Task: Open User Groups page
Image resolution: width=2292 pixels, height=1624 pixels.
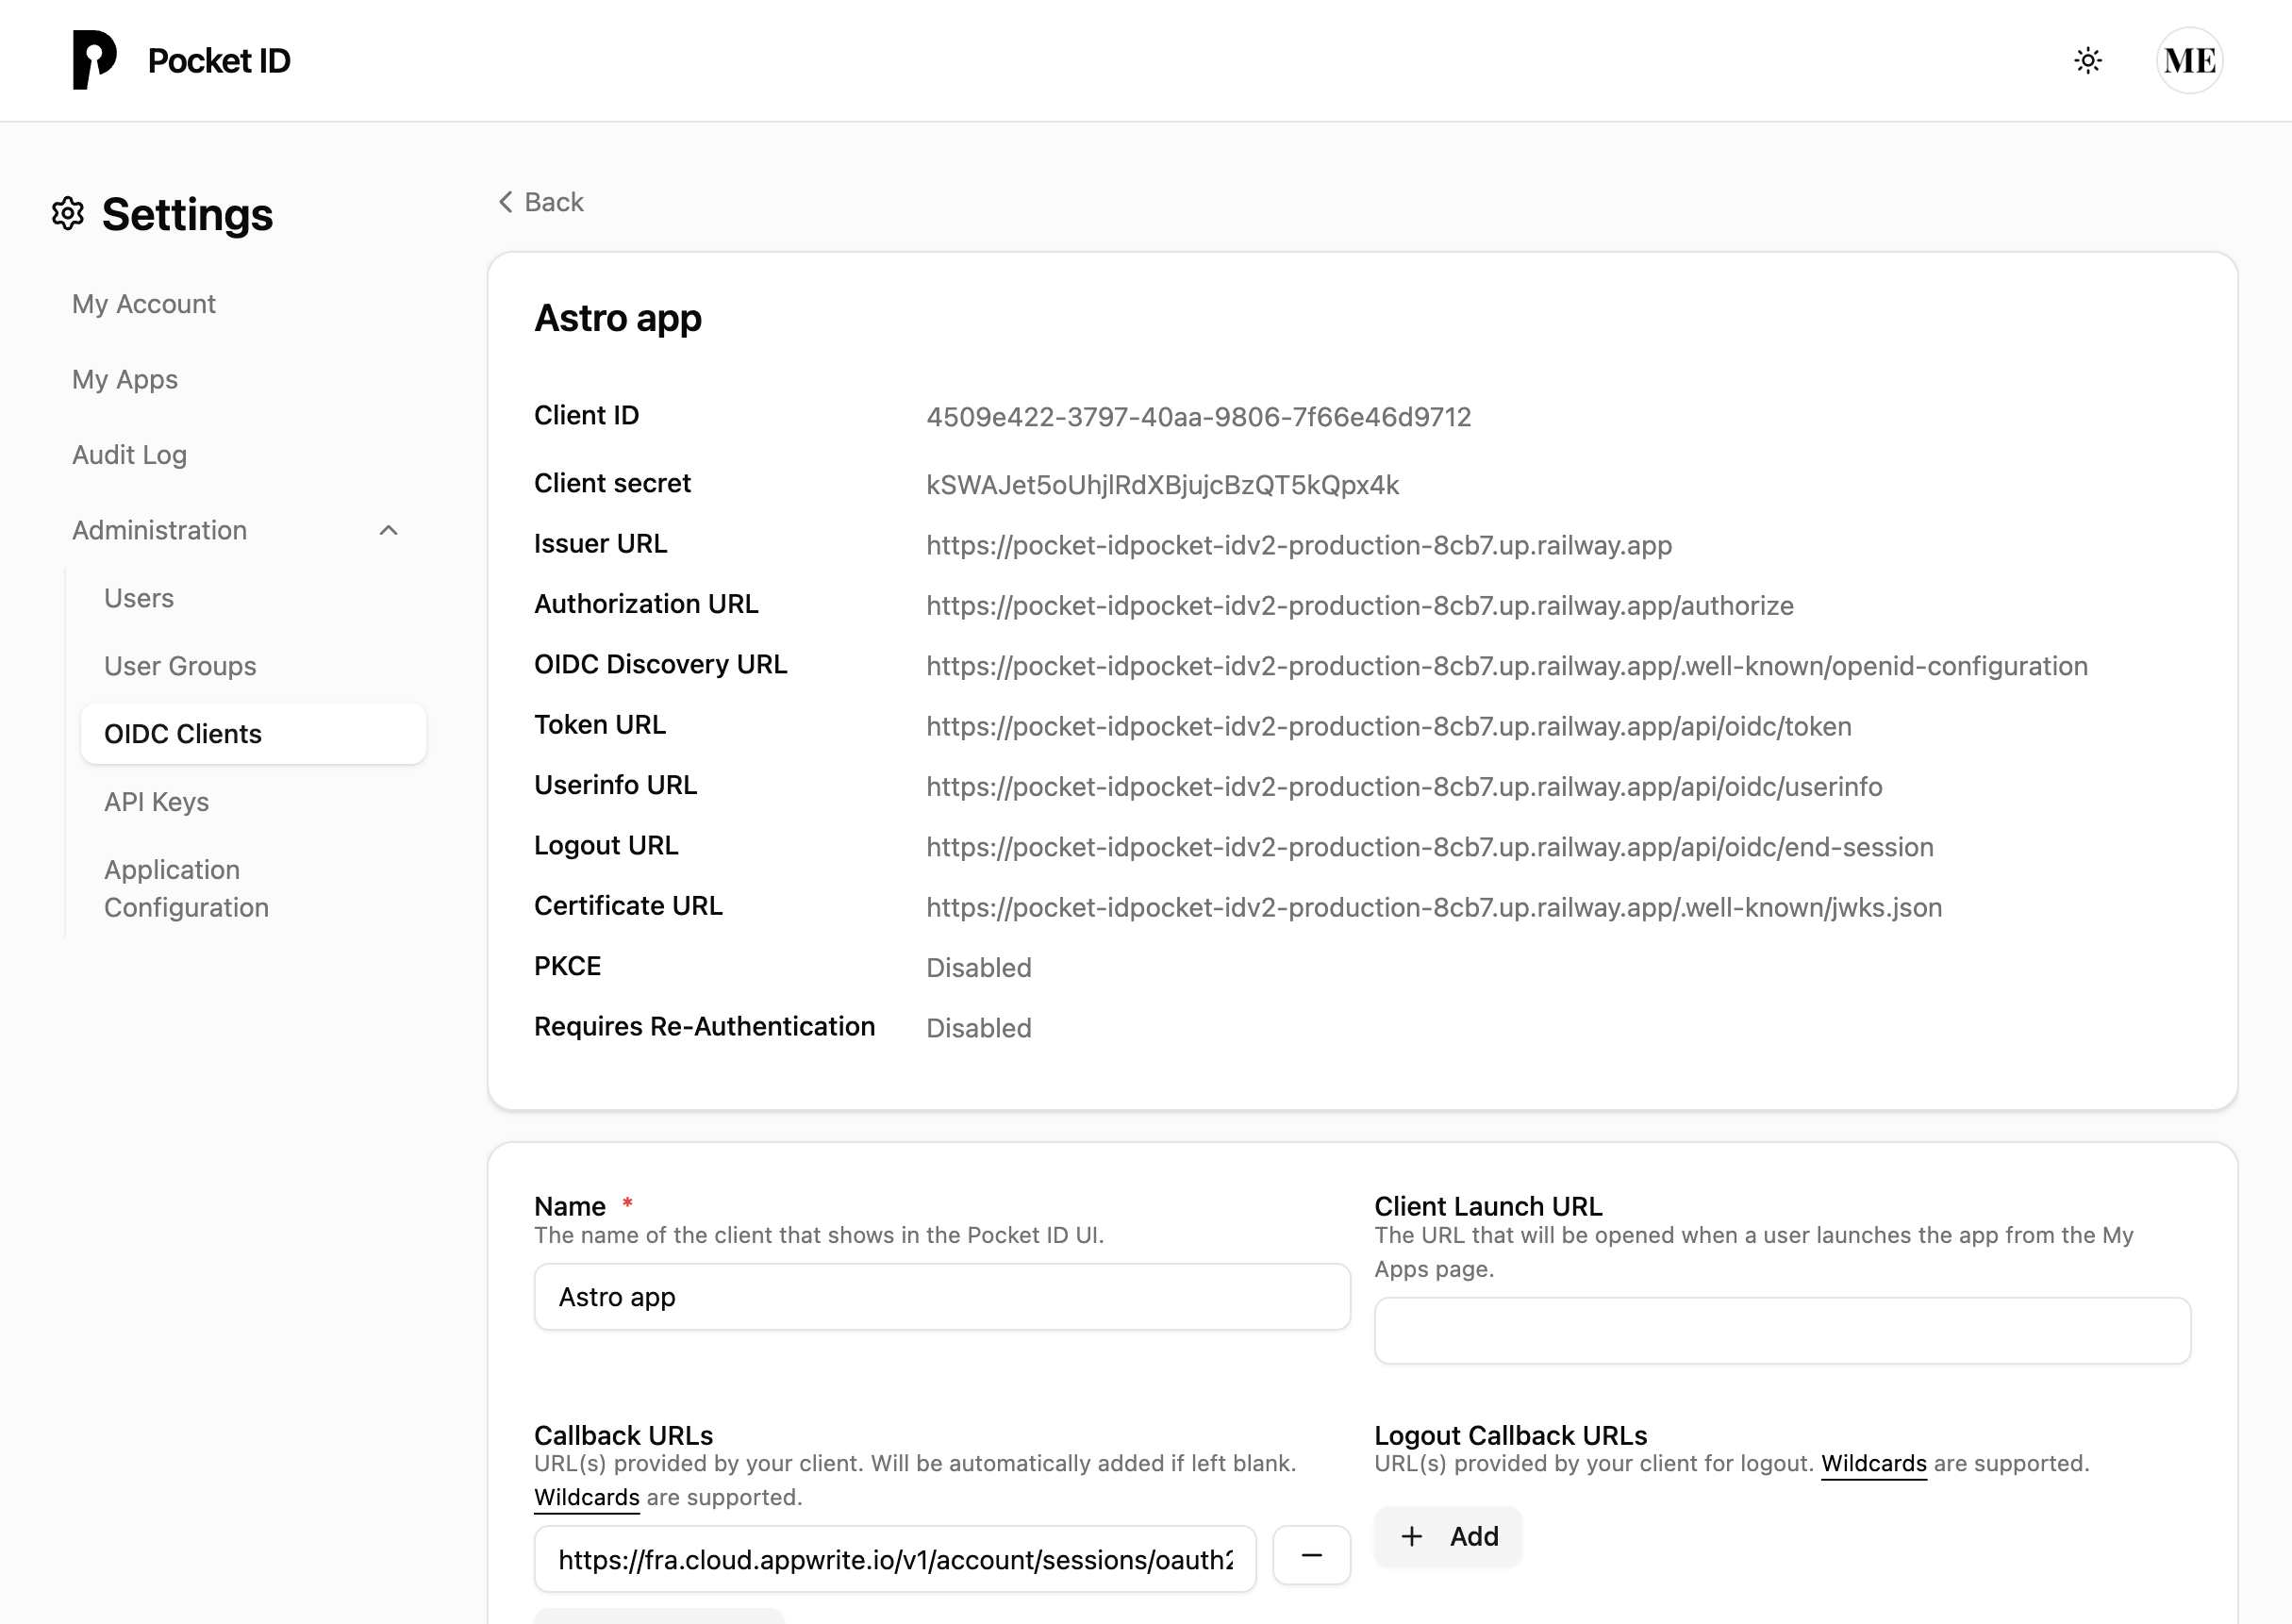Action: pyautogui.click(x=180, y=666)
